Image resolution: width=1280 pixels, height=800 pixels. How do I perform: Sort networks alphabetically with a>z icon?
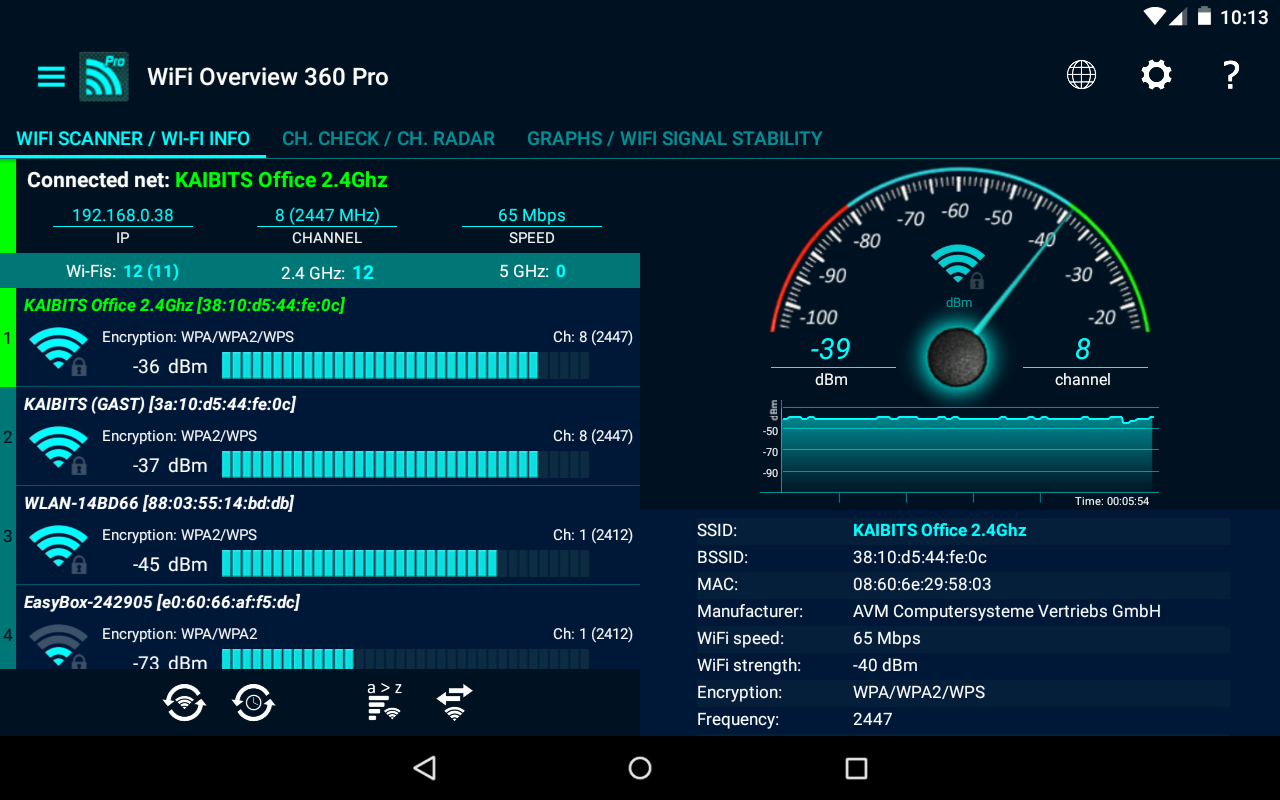384,701
